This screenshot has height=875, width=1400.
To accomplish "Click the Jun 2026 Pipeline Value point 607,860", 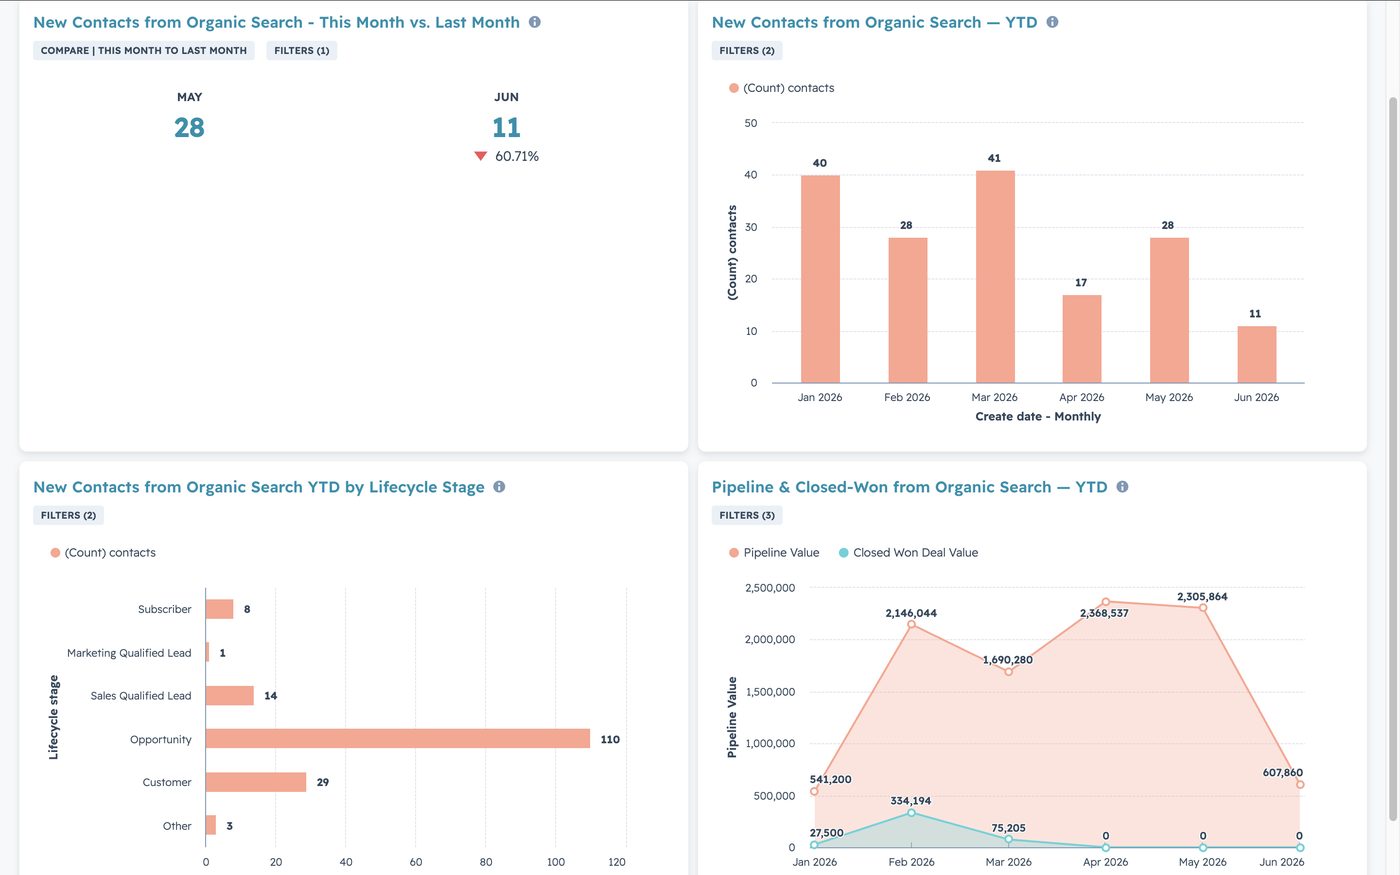I will (x=1300, y=785).
